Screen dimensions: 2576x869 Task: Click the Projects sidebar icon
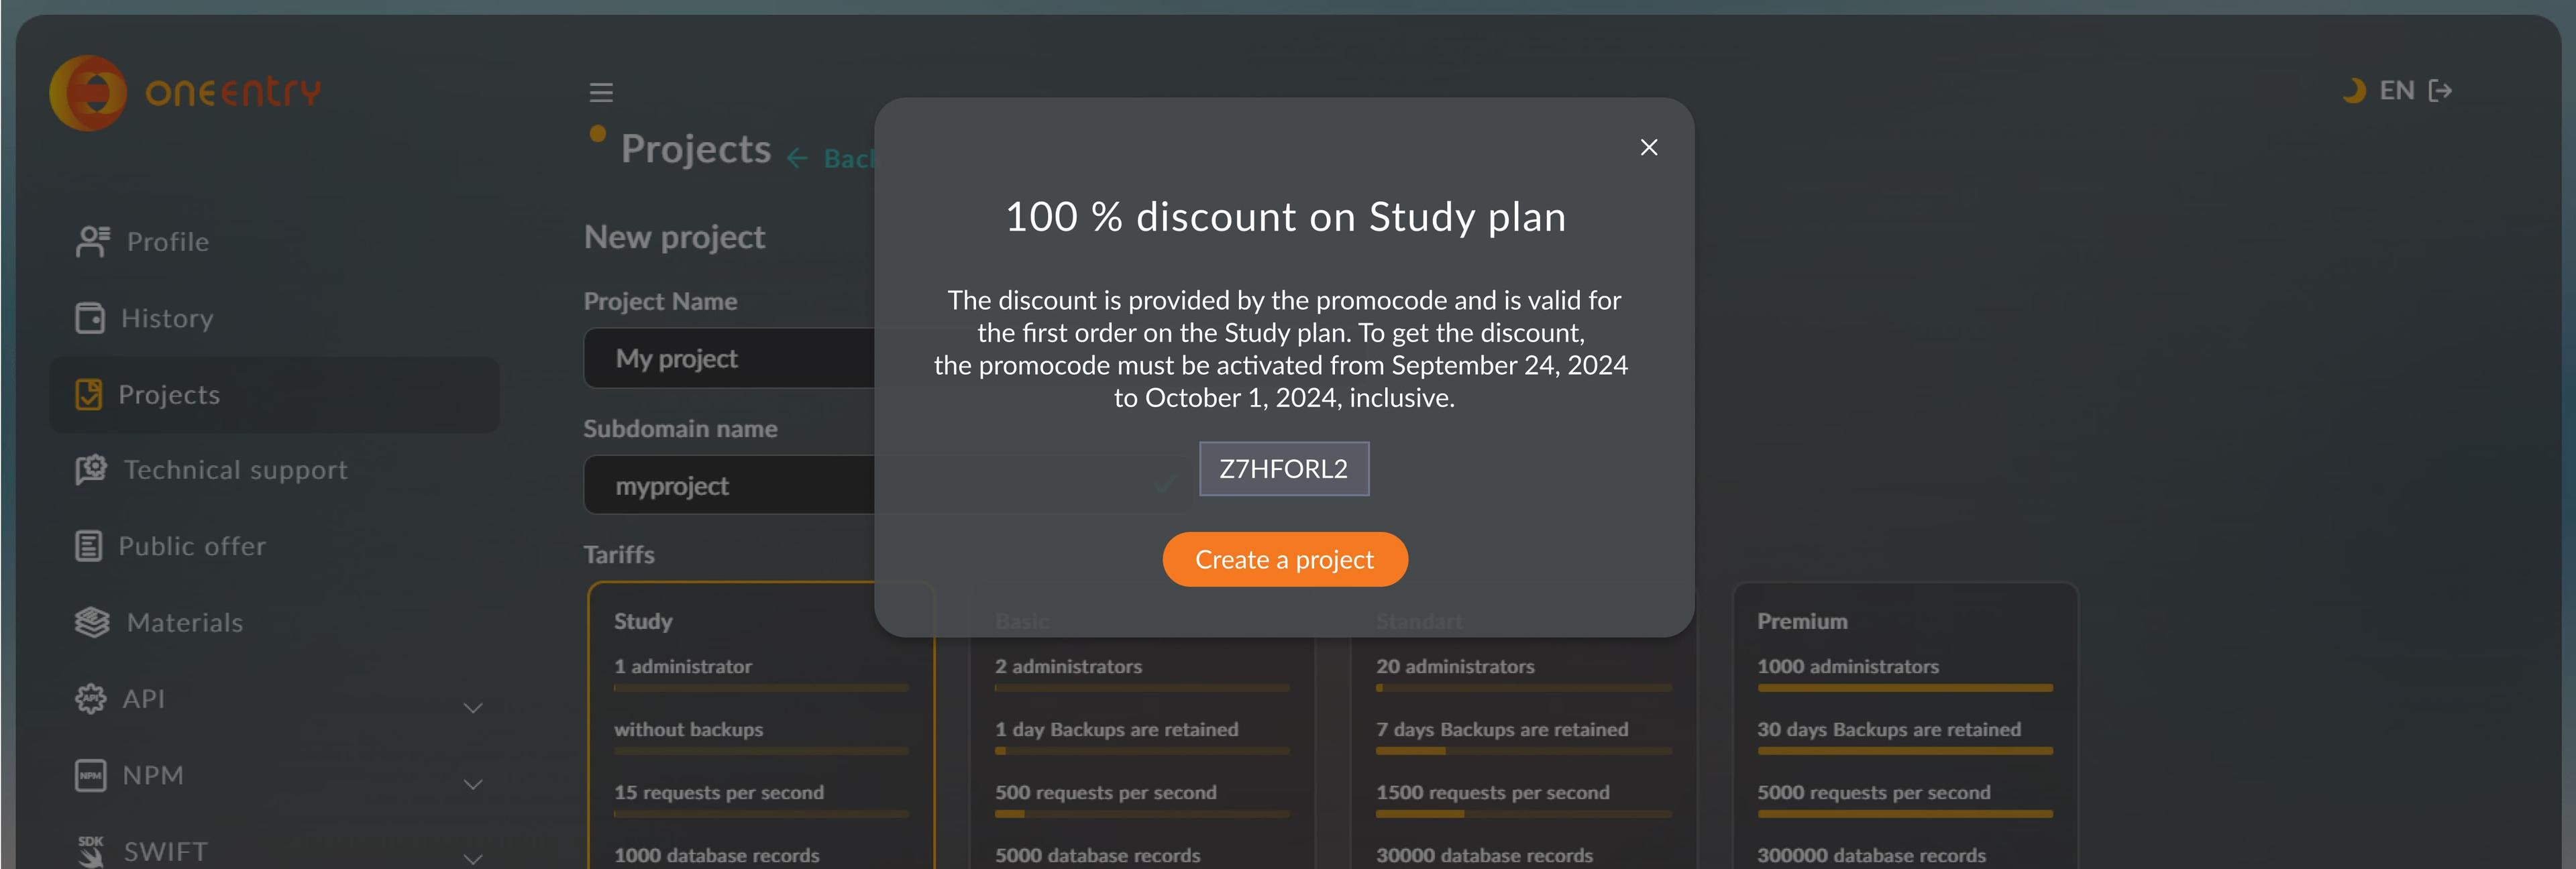pyautogui.click(x=89, y=395)
